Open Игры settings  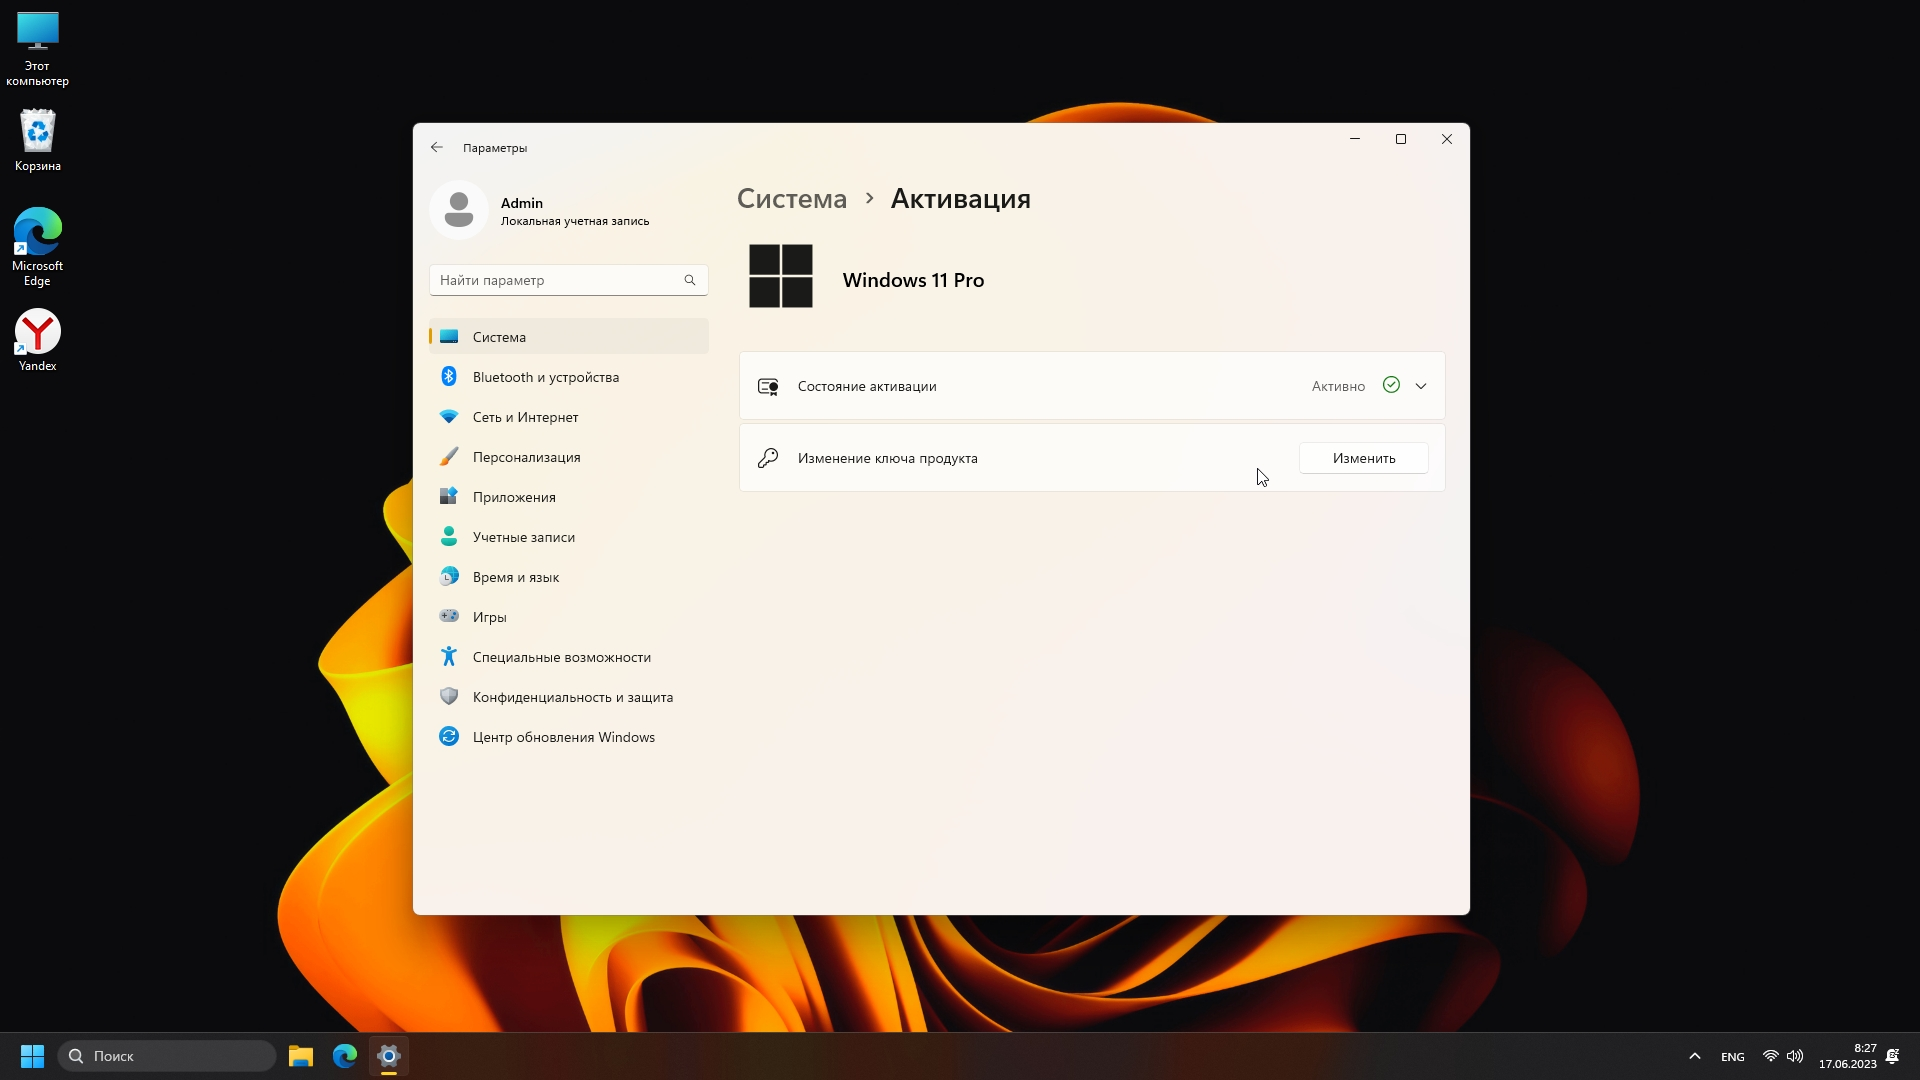click(489, 617)
